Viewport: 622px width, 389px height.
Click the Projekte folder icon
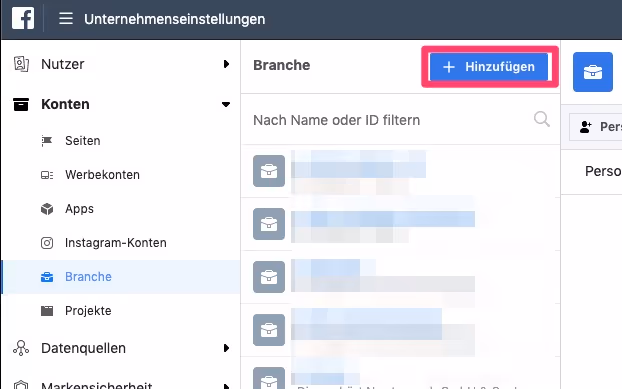(47, 311)
